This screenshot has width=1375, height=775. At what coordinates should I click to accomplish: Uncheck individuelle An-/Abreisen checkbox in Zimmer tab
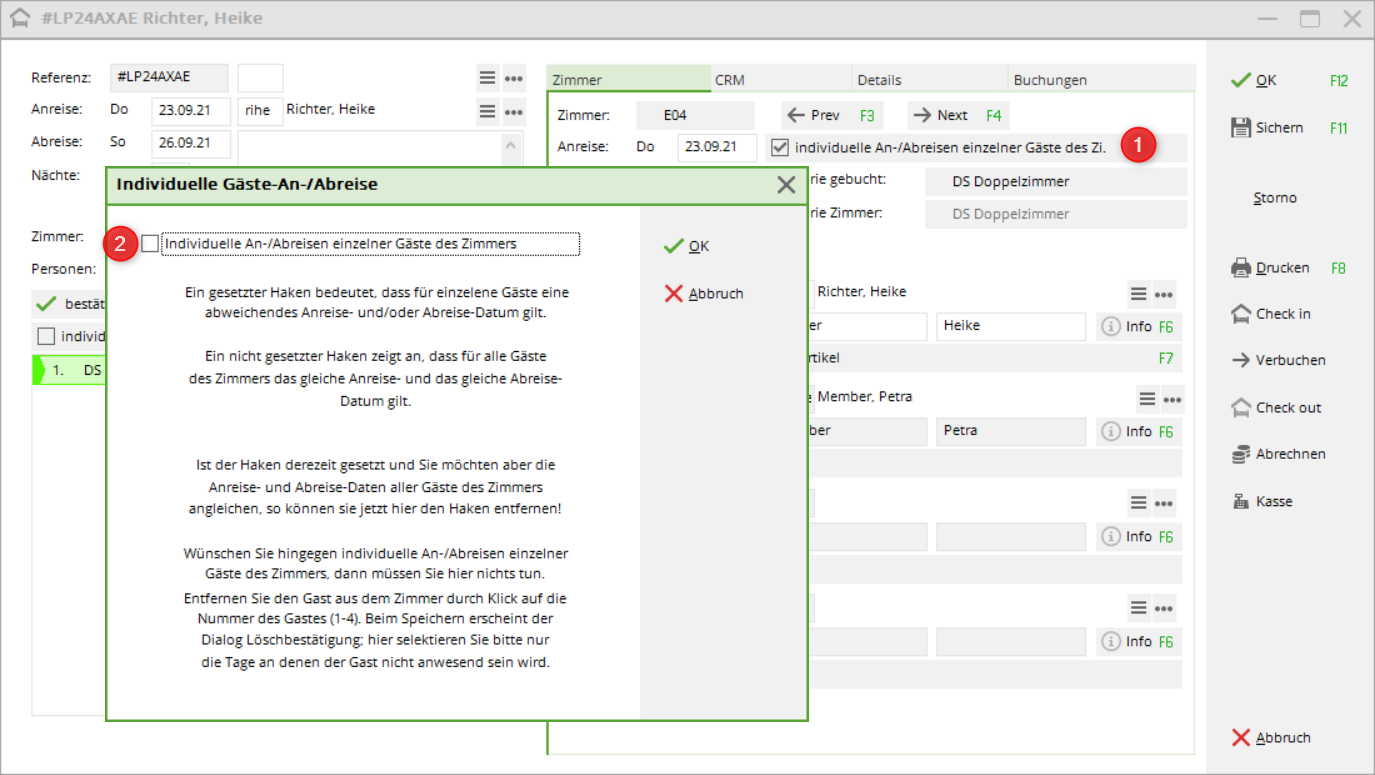click(x=780, y=148)
